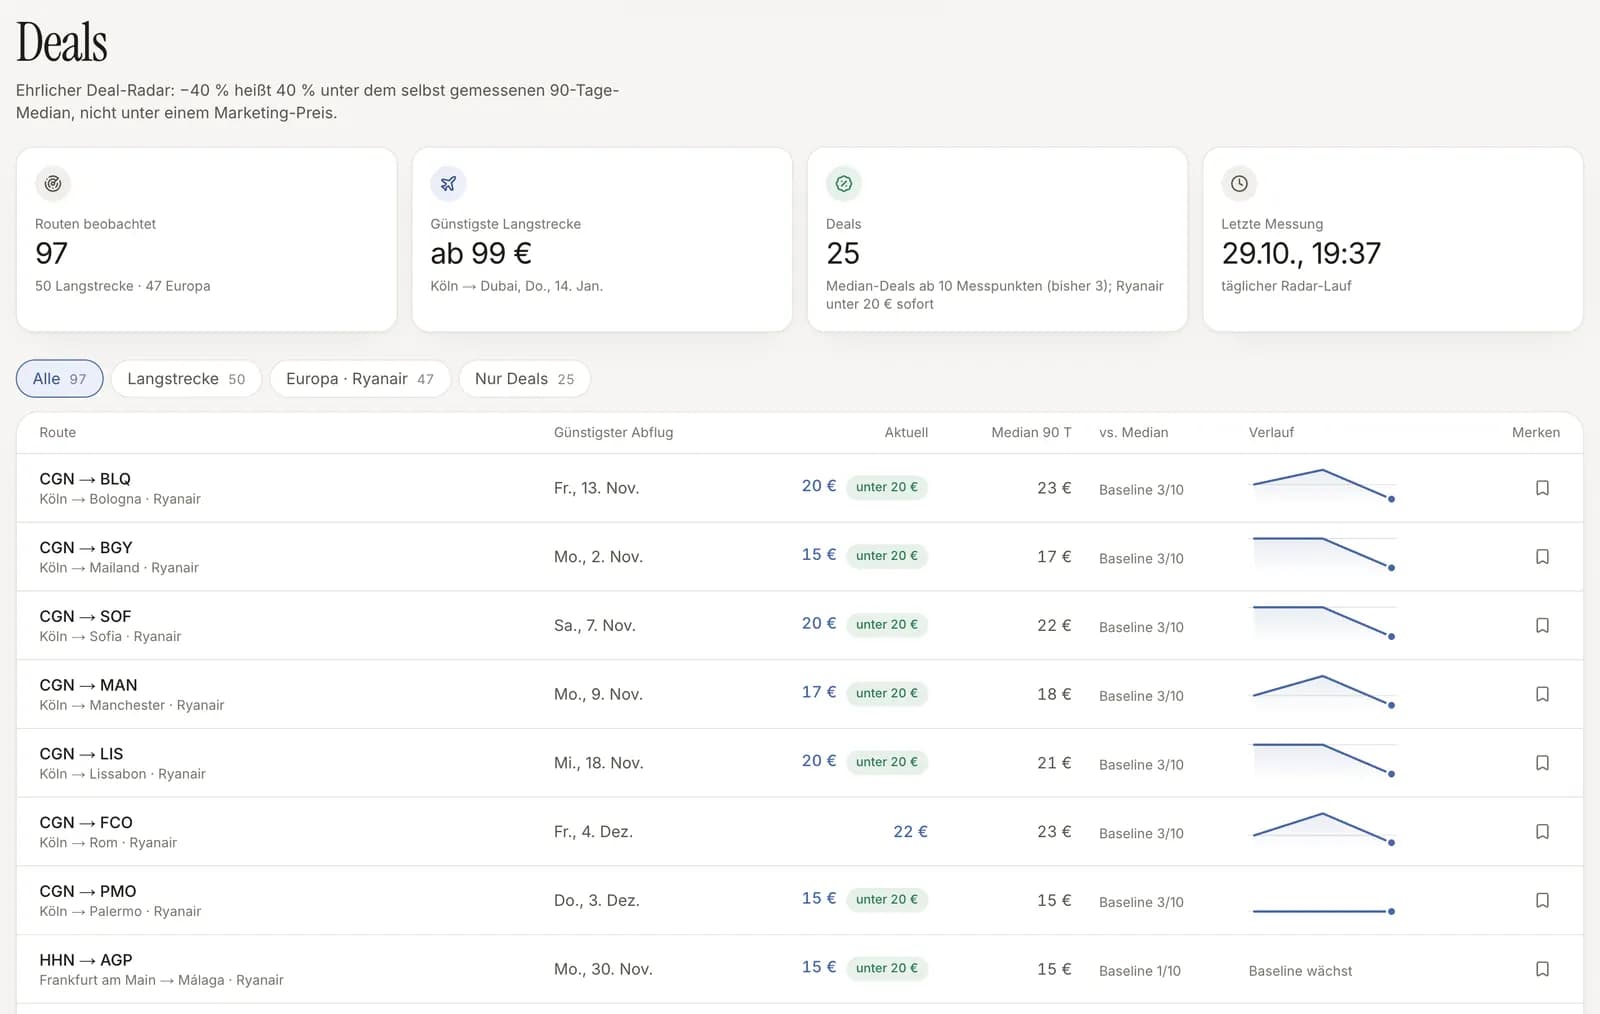Viewport: 1600px width, 1014px height.
Task: Click the Median 90 T column header
Action: pos(1031,433)
